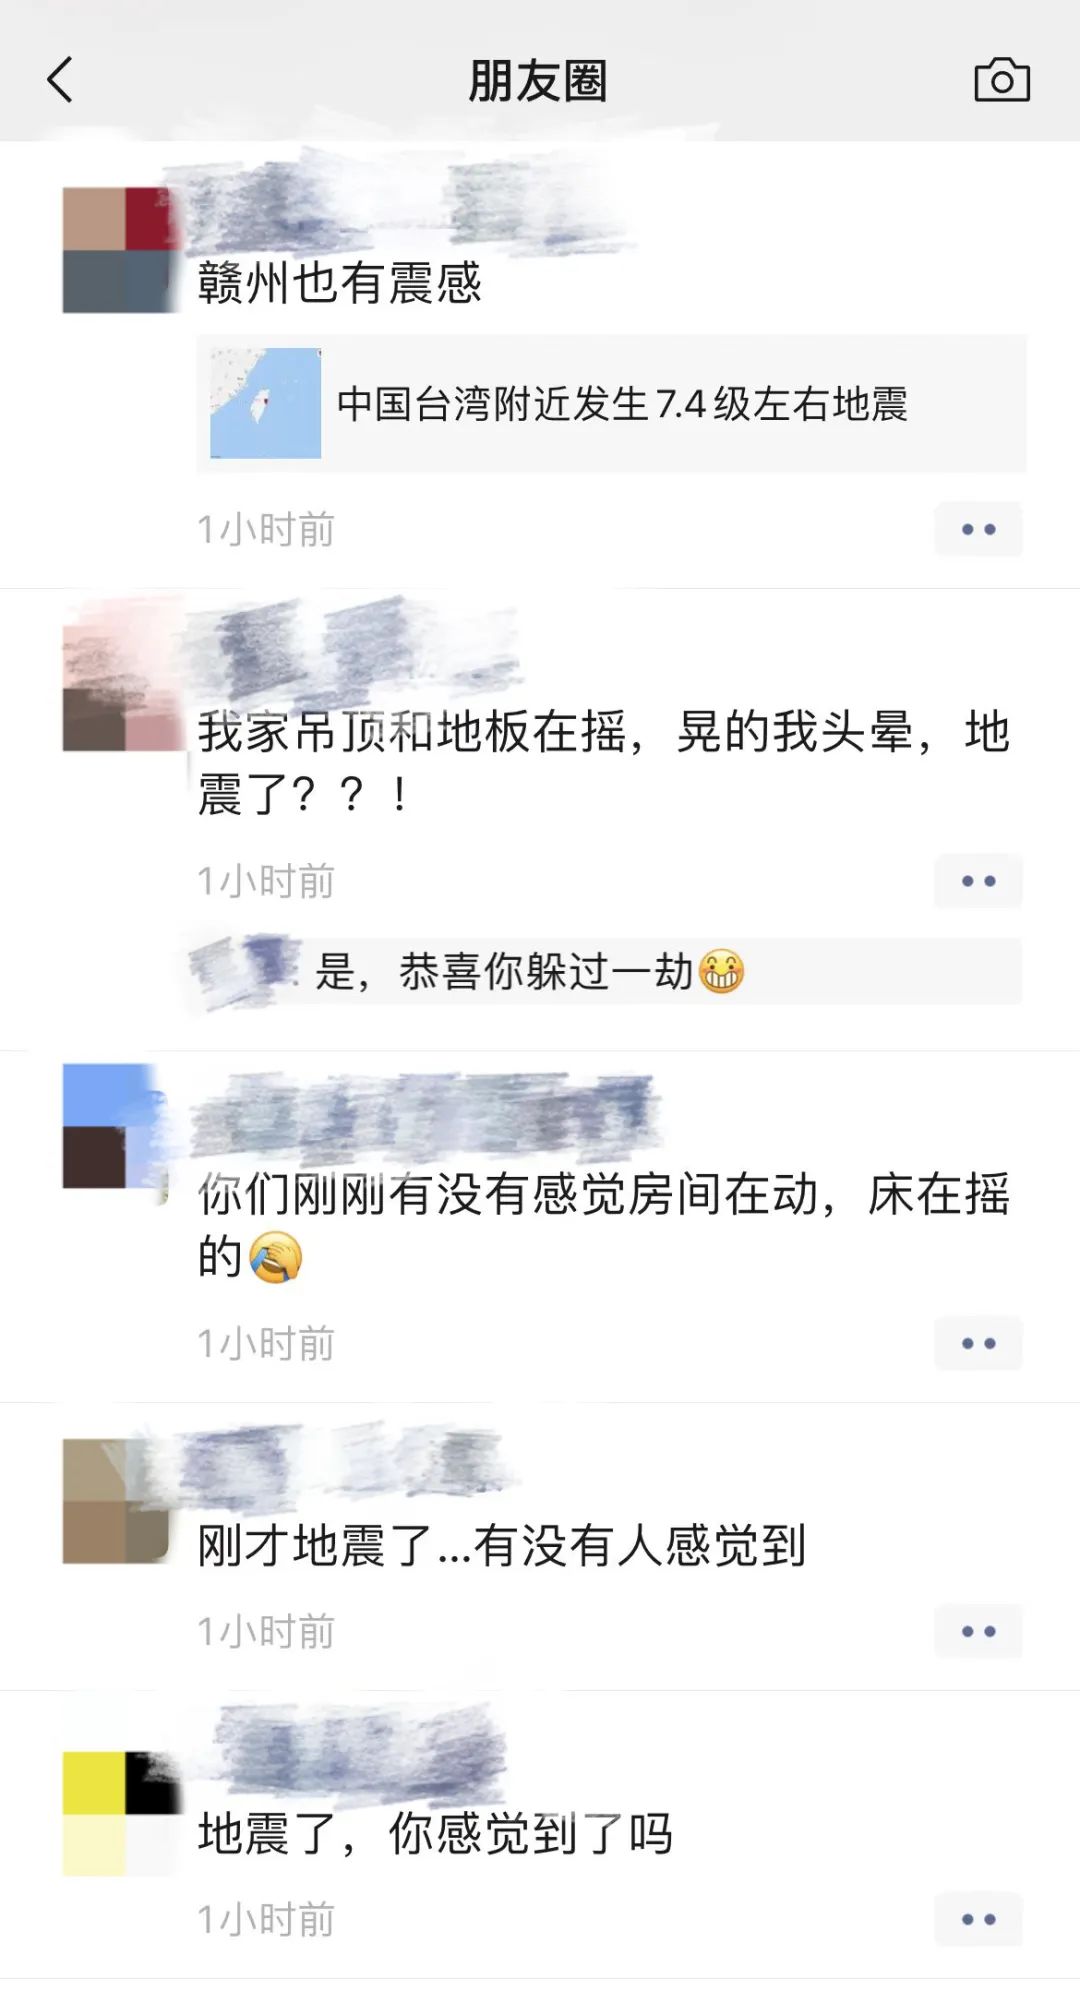The width and height of the screenshot is (1080, 2003).
Task: Open the camera icon to post
Action: click(1002, 80)
